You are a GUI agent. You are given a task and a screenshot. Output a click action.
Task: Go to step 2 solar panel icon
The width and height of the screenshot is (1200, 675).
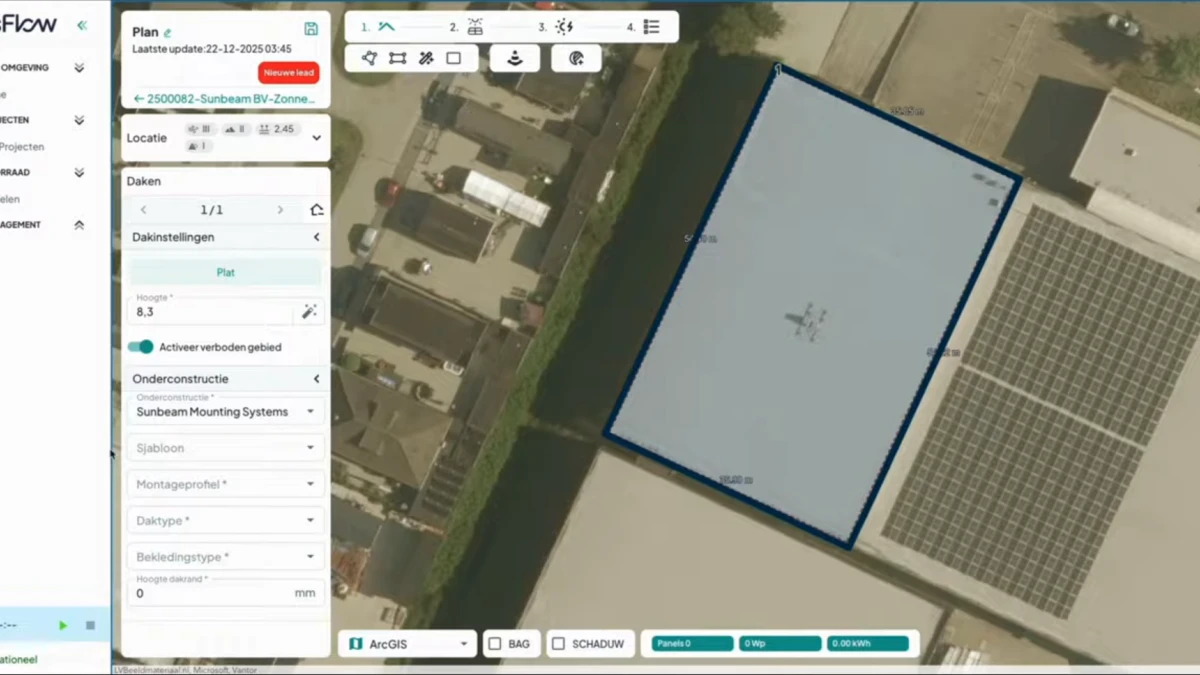[x=475, y=27]
